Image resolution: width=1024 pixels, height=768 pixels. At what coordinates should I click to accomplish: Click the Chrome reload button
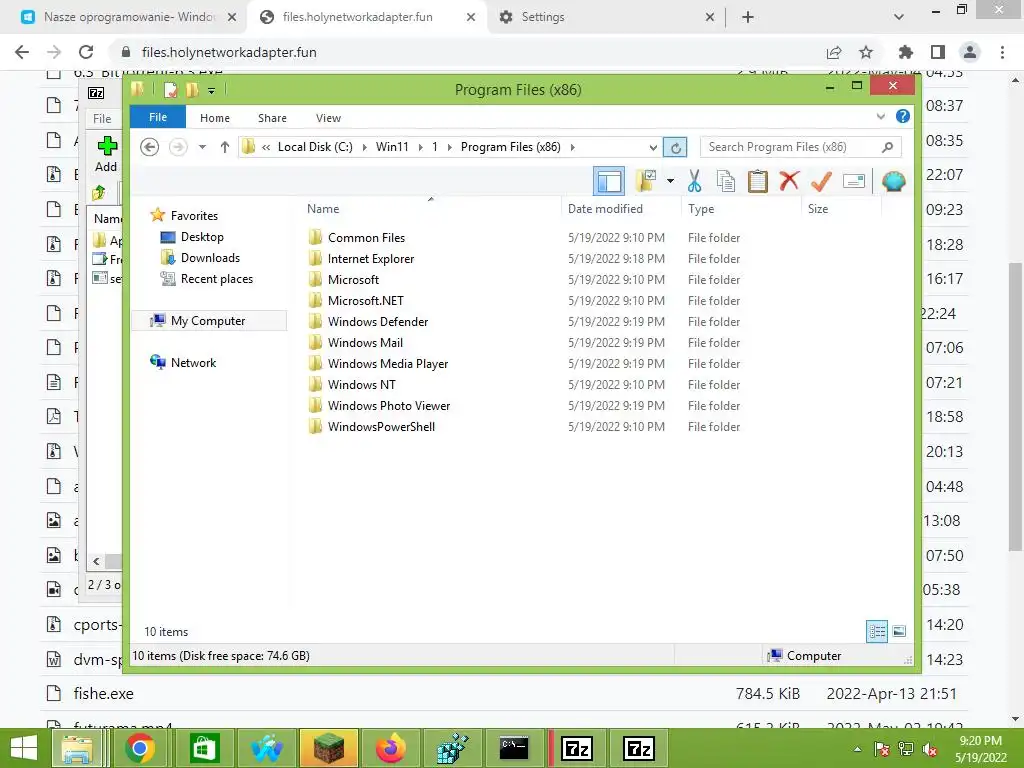pyautogui.click(x=86, y=52)
